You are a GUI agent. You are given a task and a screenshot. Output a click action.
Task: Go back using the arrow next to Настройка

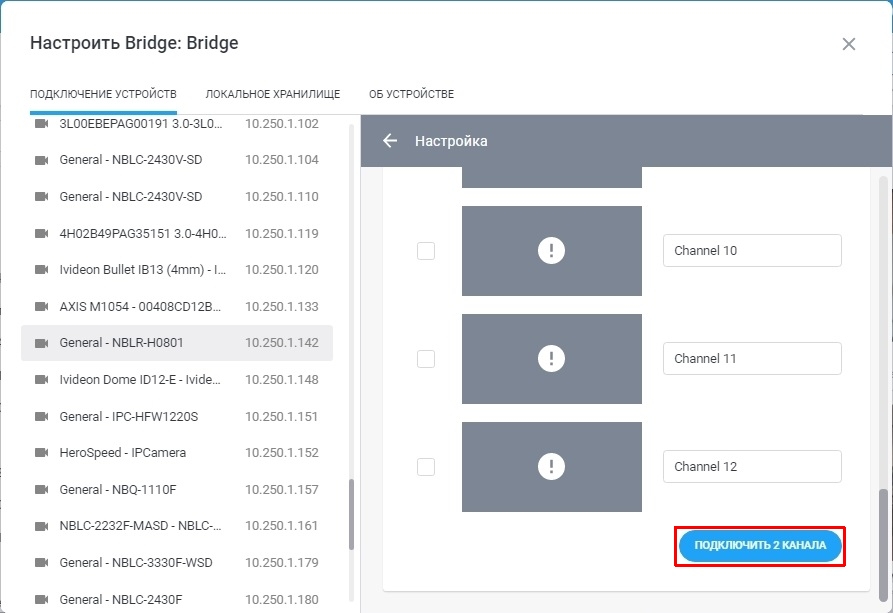pos(390,141)
